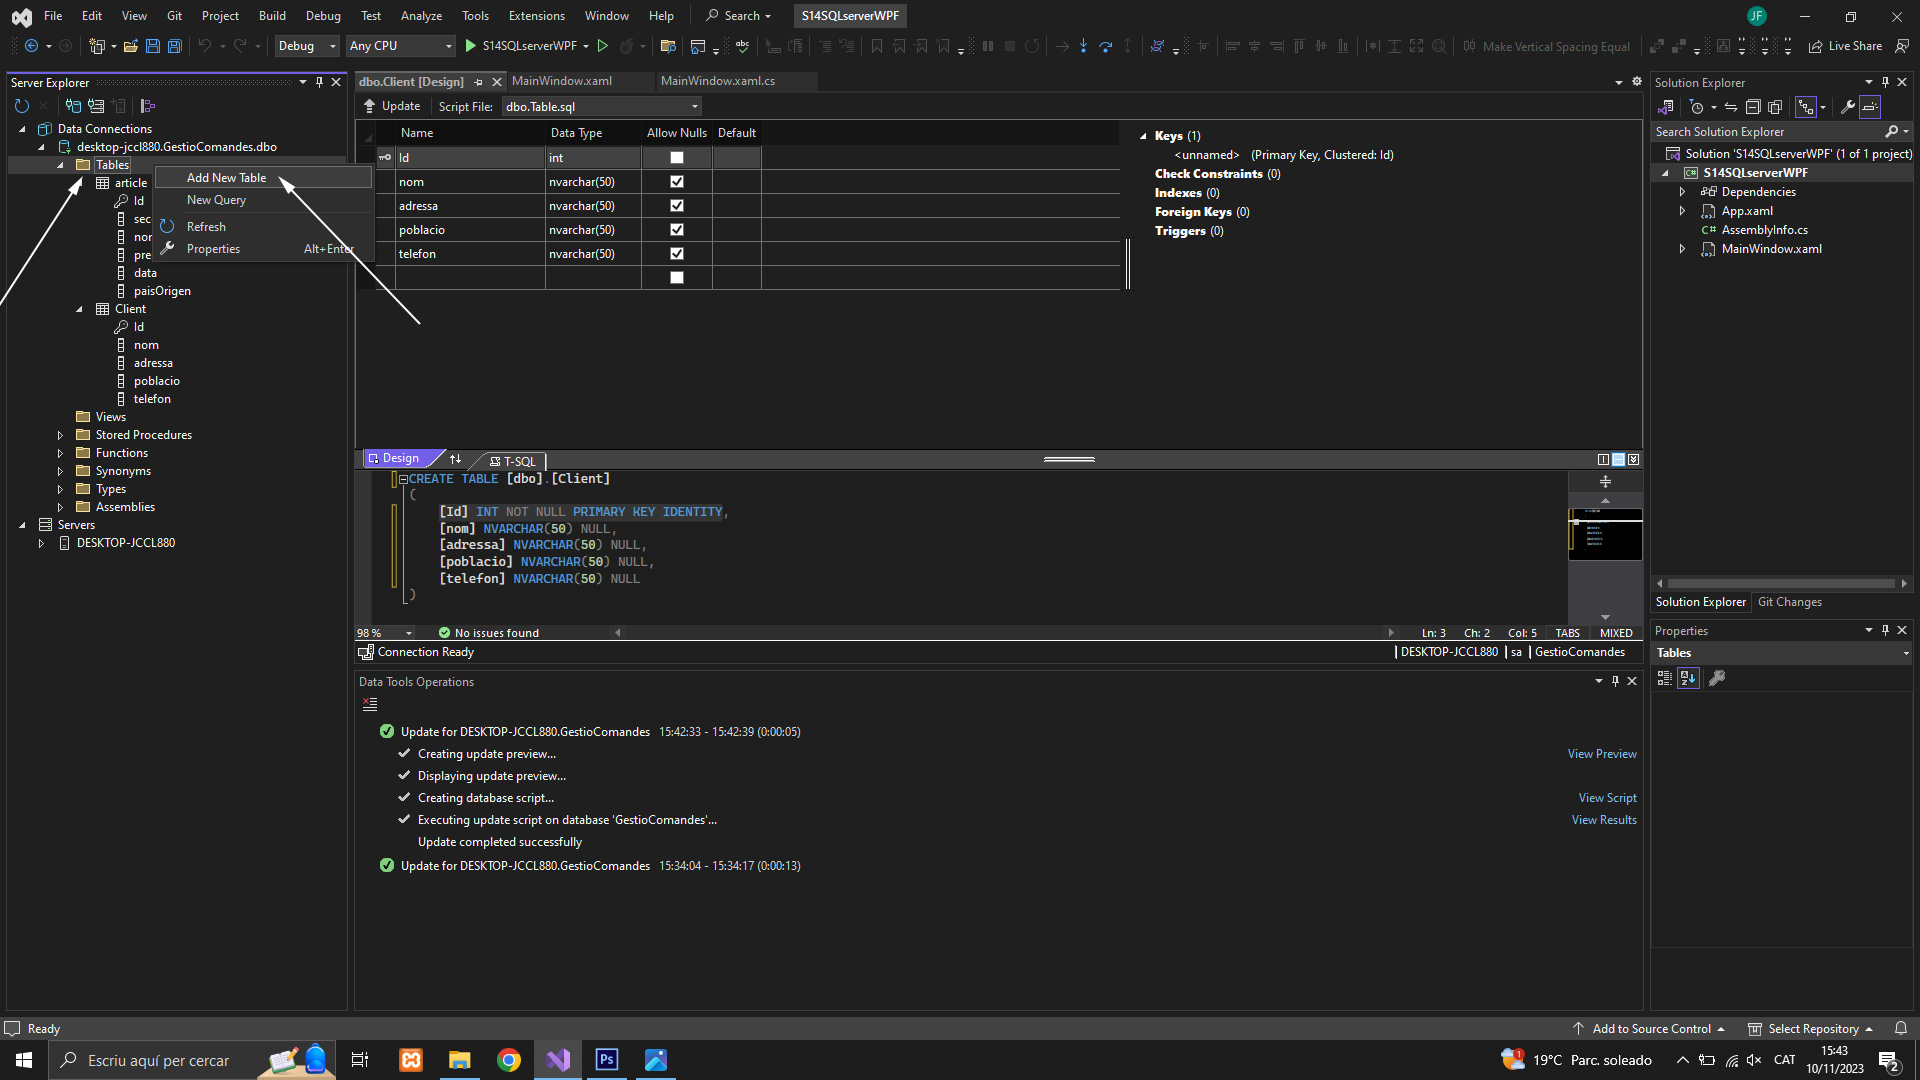Check Allow Nulls for Id column

(677, 158)
